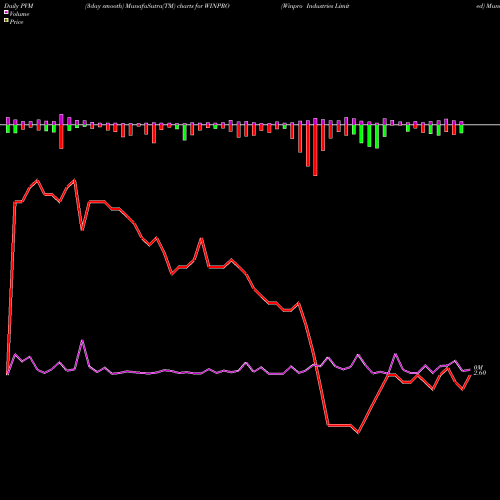Click the tallest green bar in histogram
This screenshot has width=500, height=500.
tap(377, 136)
